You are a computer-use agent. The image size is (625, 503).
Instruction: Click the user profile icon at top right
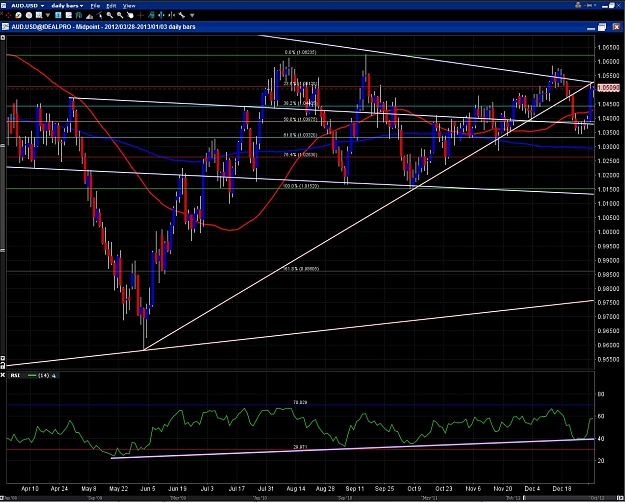click(578, 5)
